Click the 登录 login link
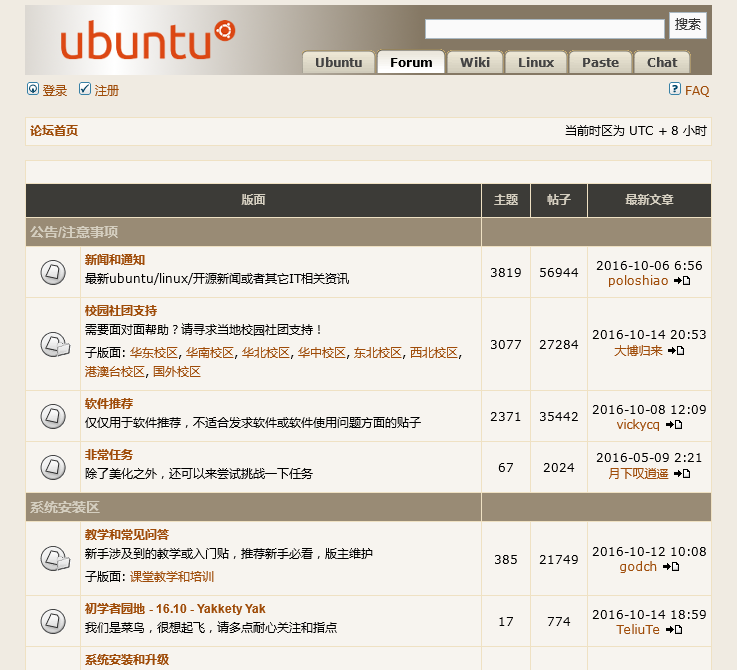This screenshot has height=670, width=737. [55, 90]
